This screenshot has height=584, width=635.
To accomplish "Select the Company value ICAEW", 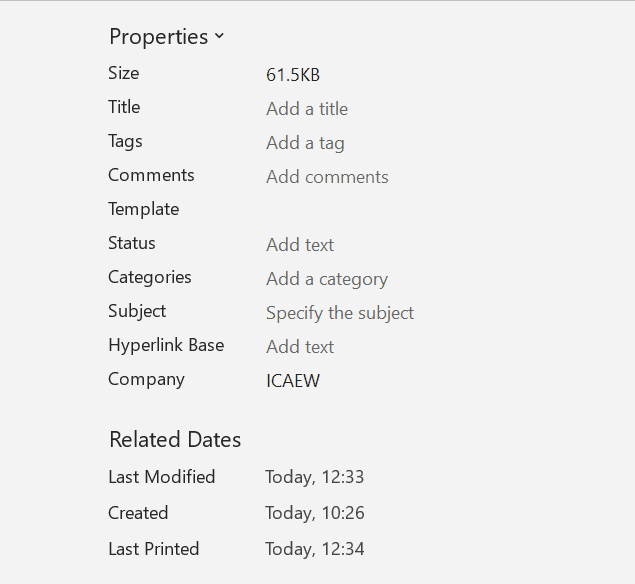I will 293,381.
